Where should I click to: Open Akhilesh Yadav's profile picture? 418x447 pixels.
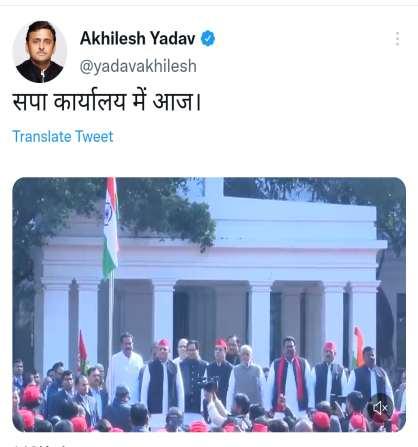[x=40, y=52]
